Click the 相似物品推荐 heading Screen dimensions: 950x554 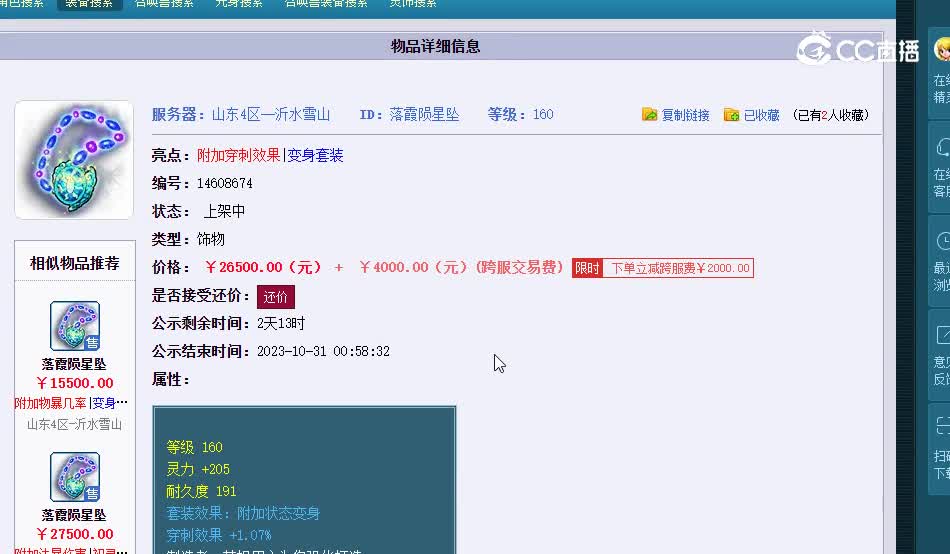pos(75,264)
